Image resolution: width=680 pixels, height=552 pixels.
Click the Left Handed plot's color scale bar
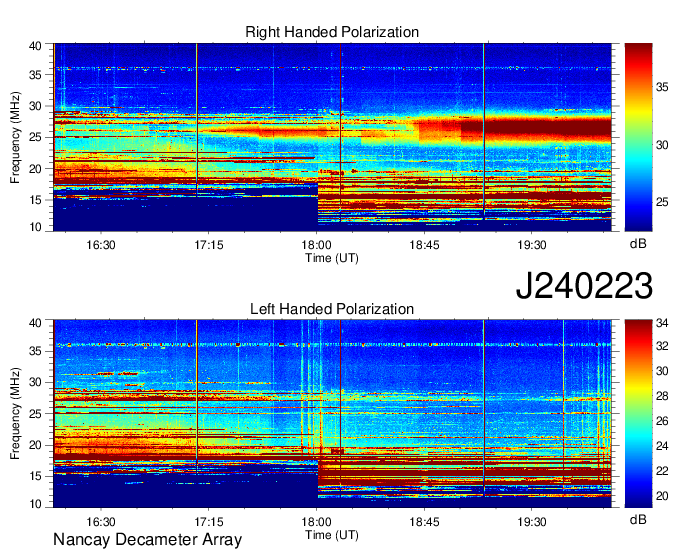[638, 414]
